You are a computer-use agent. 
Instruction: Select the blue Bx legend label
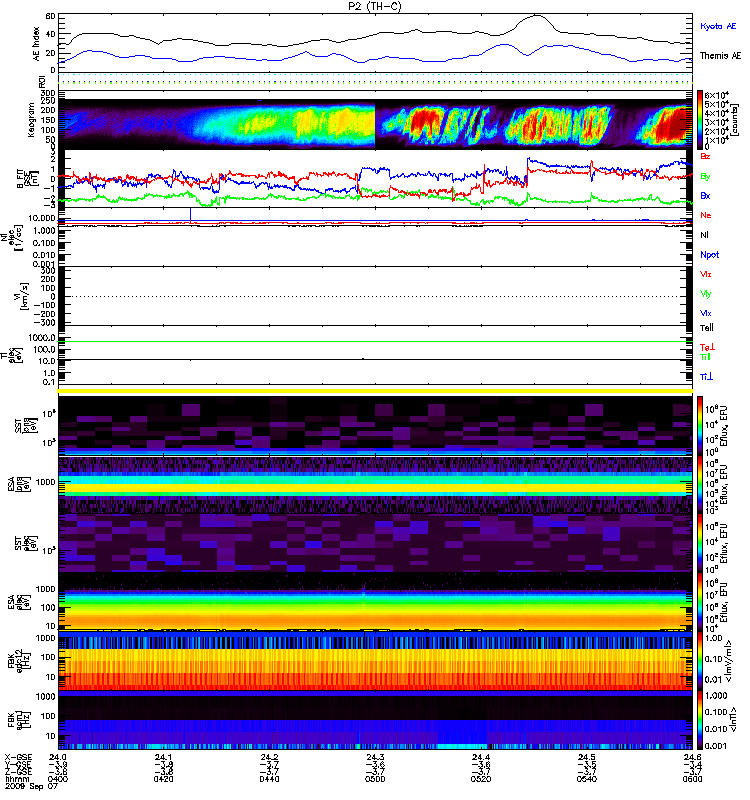tap(705, 195)
